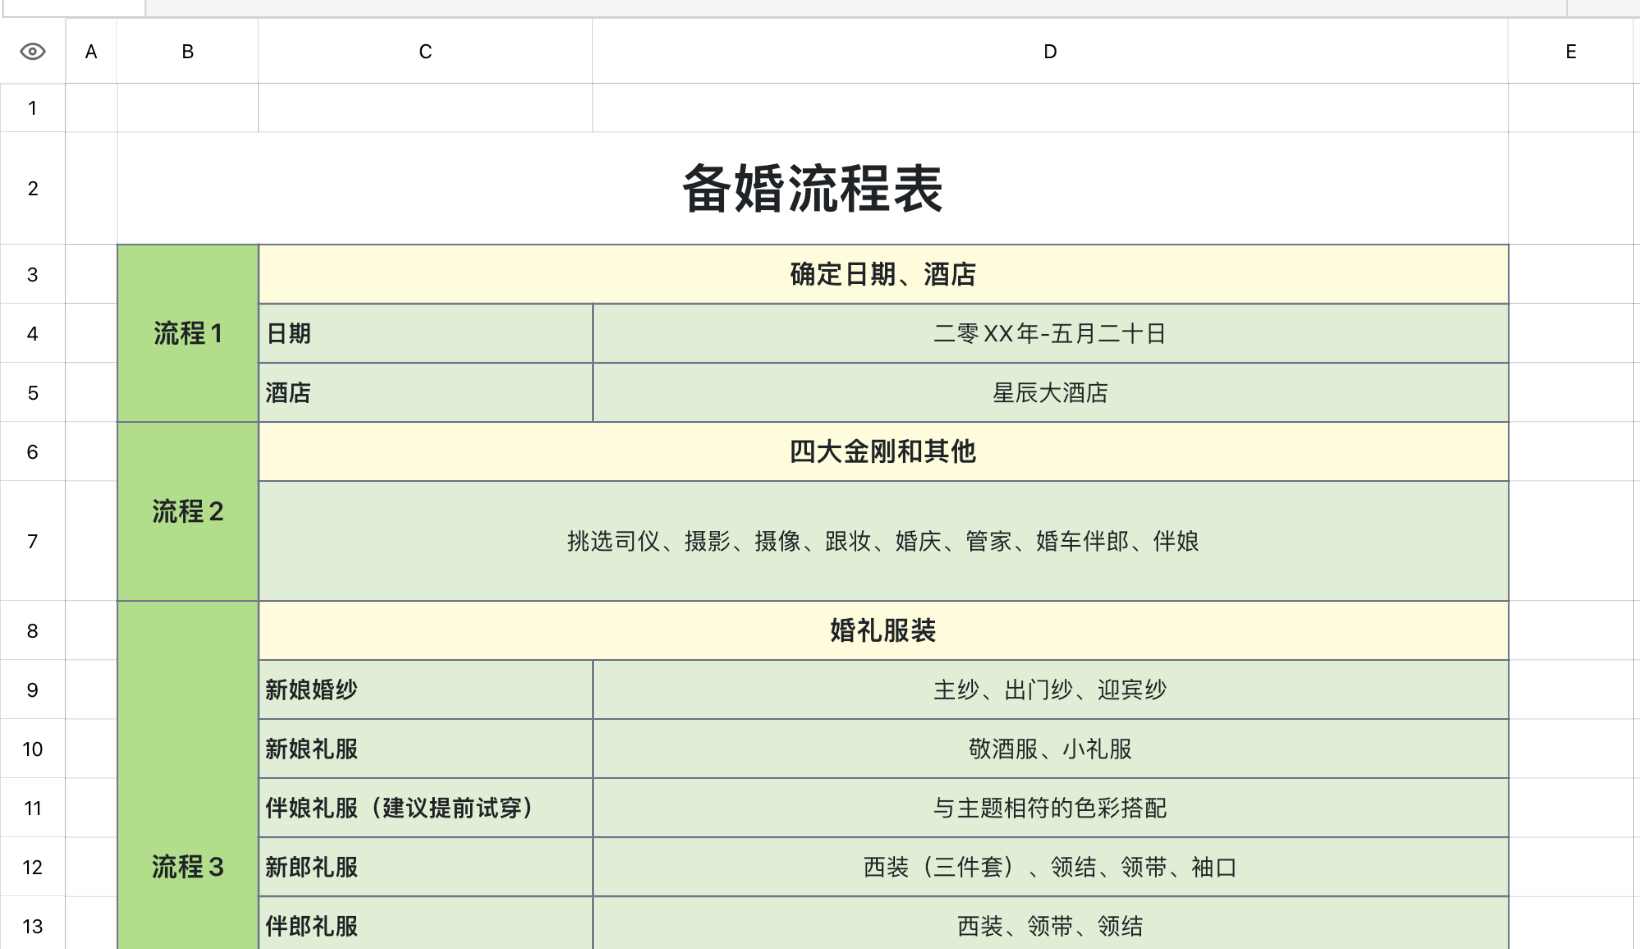Select the 流程 3 merged cell

click(187, 775)
